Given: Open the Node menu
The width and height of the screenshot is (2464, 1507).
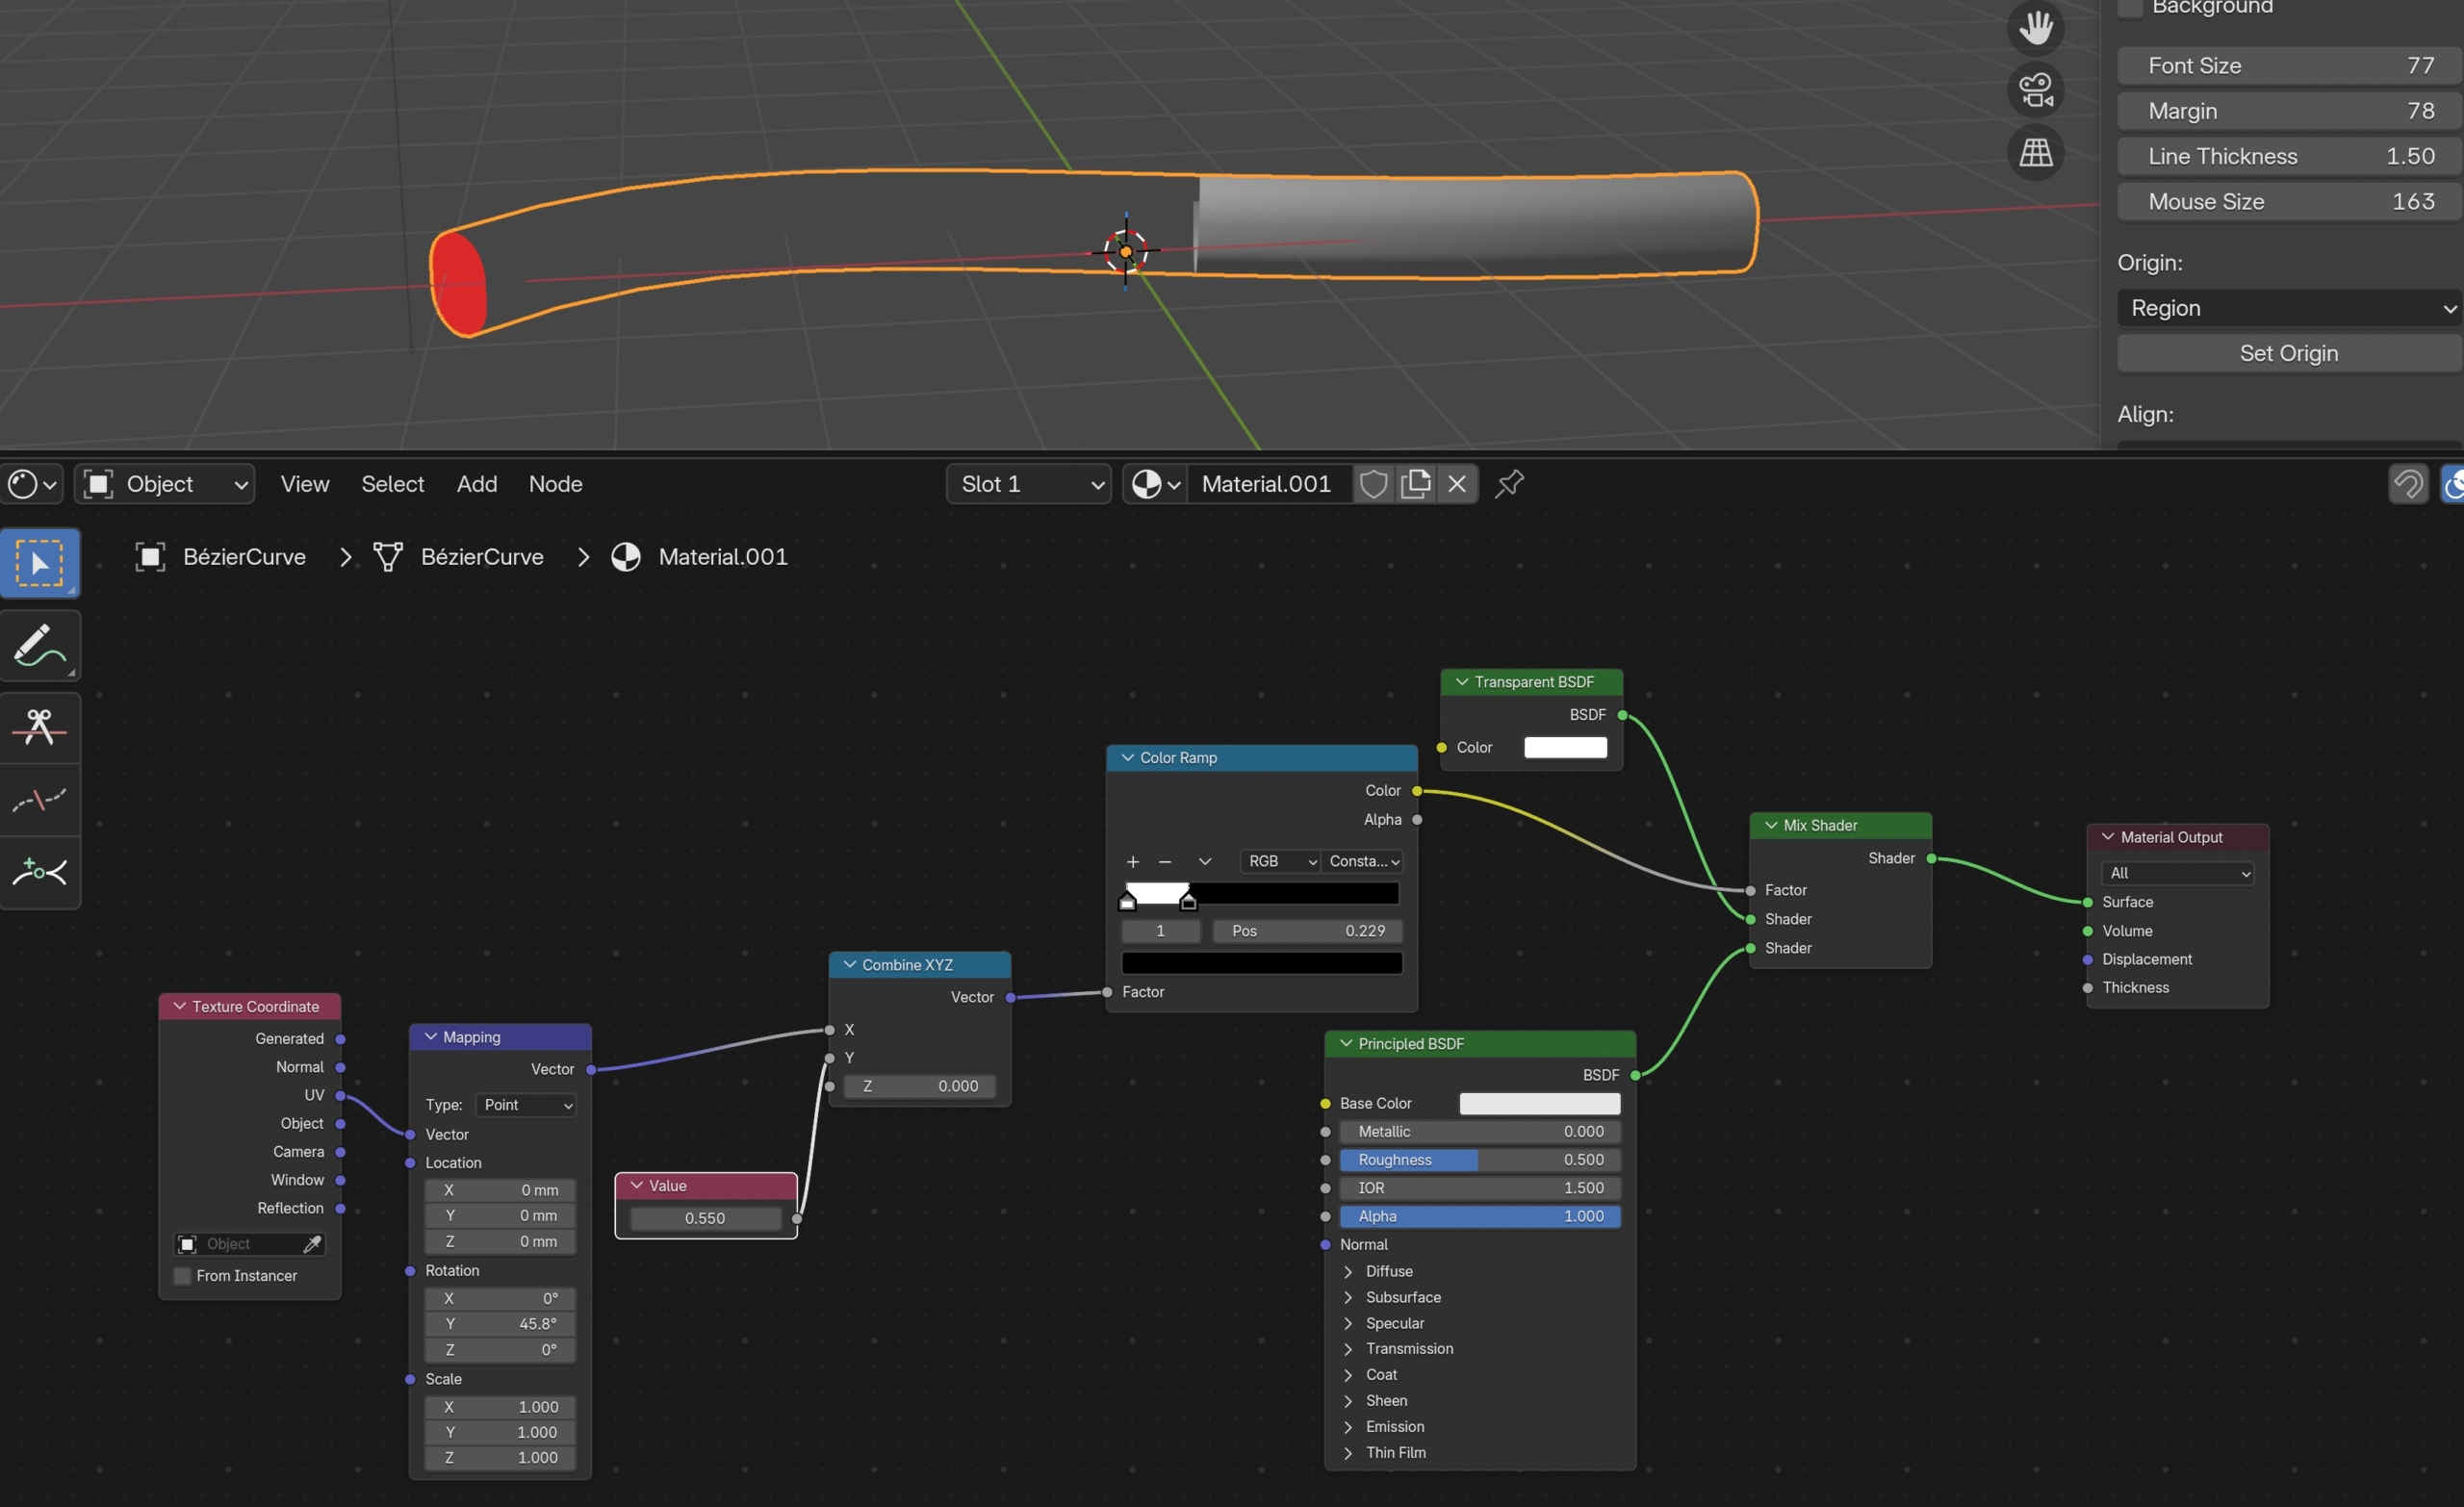Looking at the screenshot, I should click(x=555, y=485).
